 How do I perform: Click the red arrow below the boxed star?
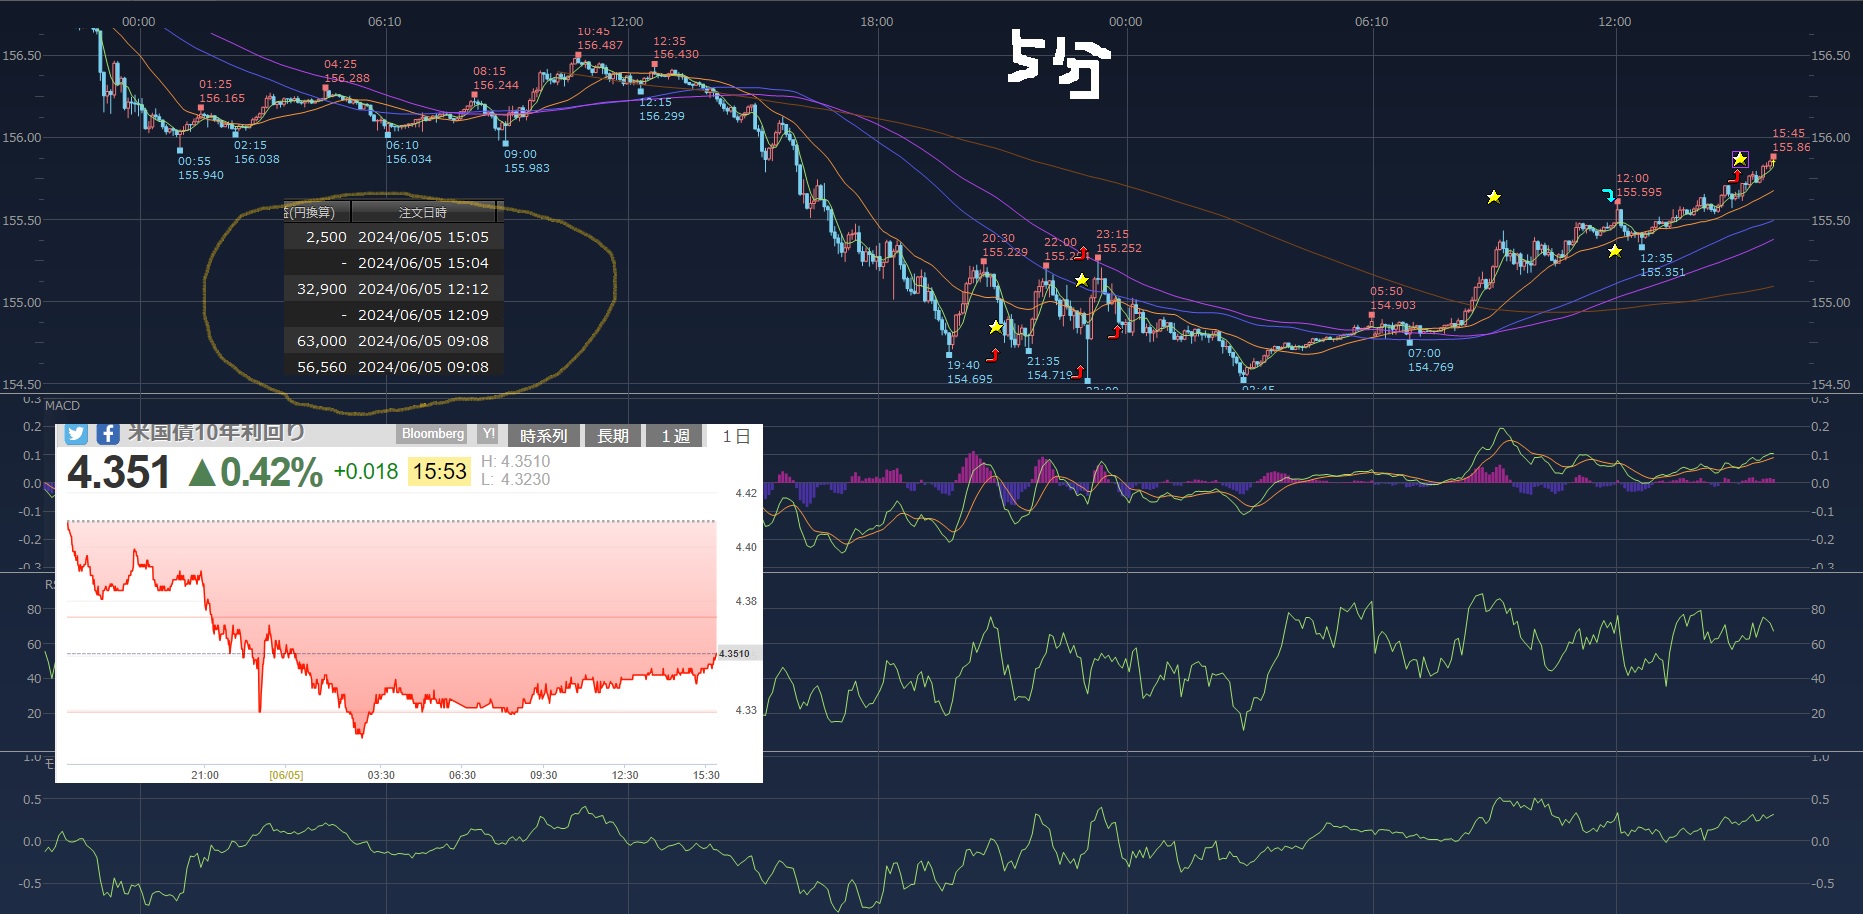tap(1735, 177)
